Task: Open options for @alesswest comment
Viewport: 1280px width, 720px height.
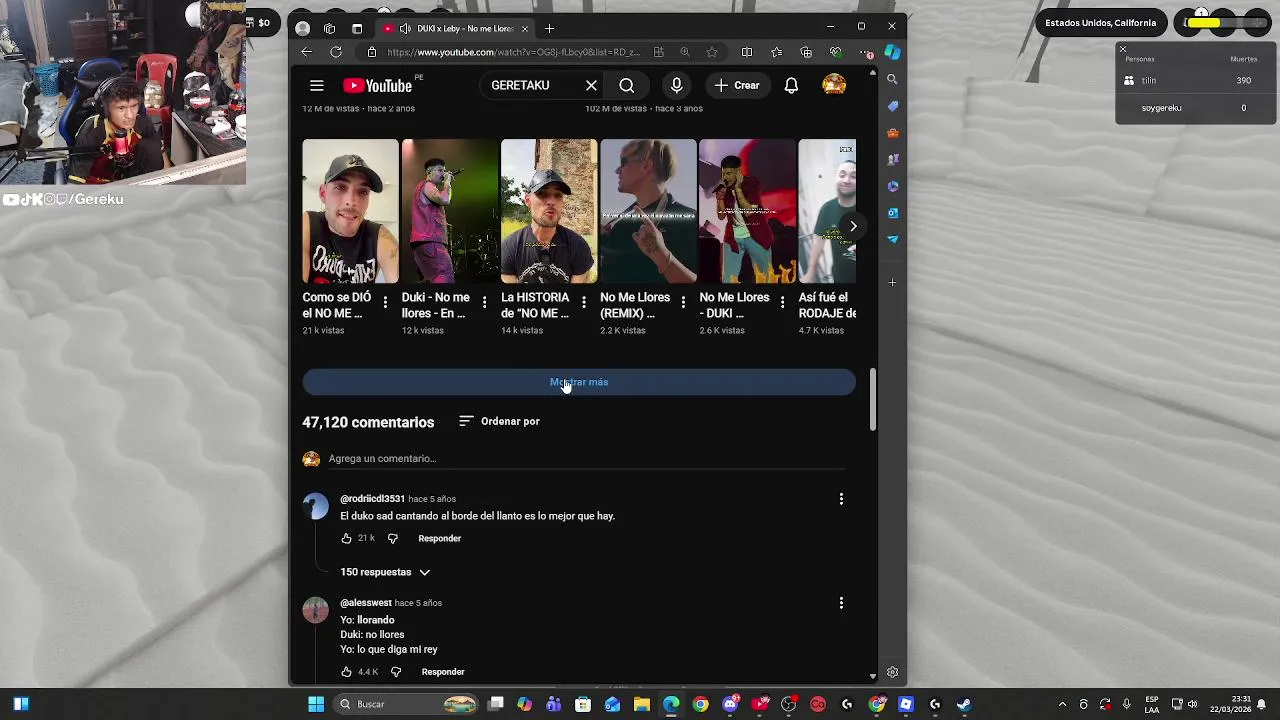Action: [841, 603]
